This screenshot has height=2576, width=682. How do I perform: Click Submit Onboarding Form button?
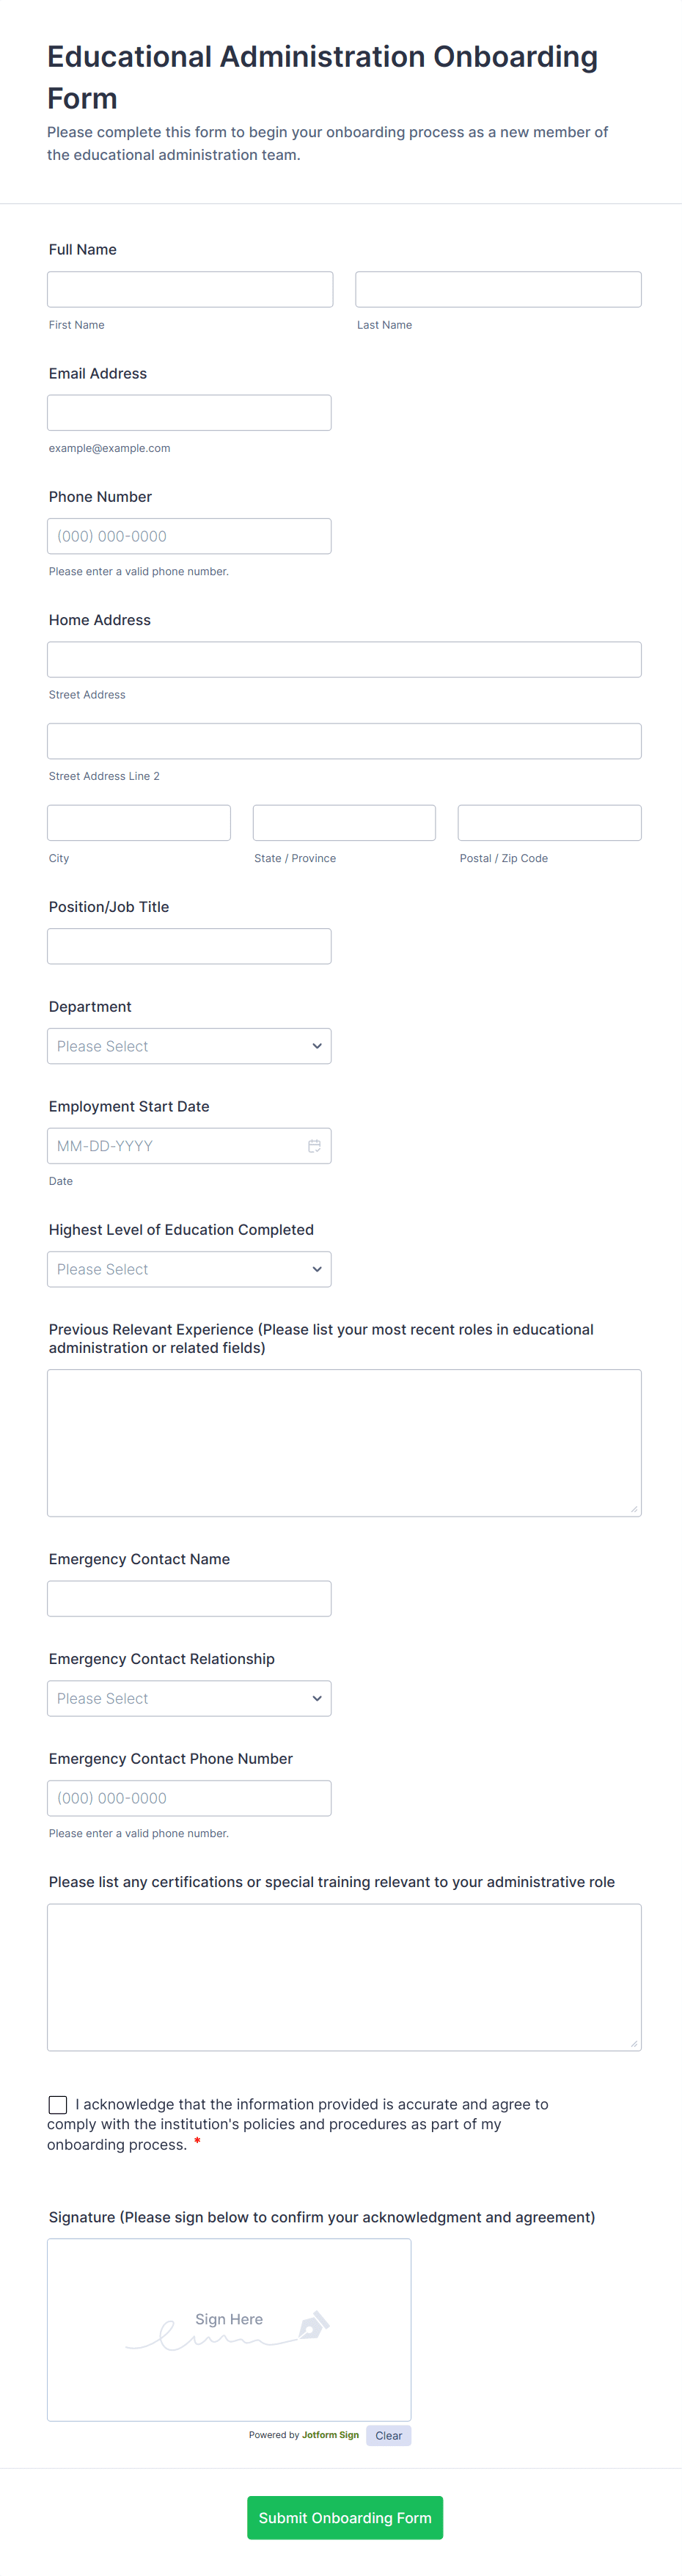click(x=344, y=2517)
